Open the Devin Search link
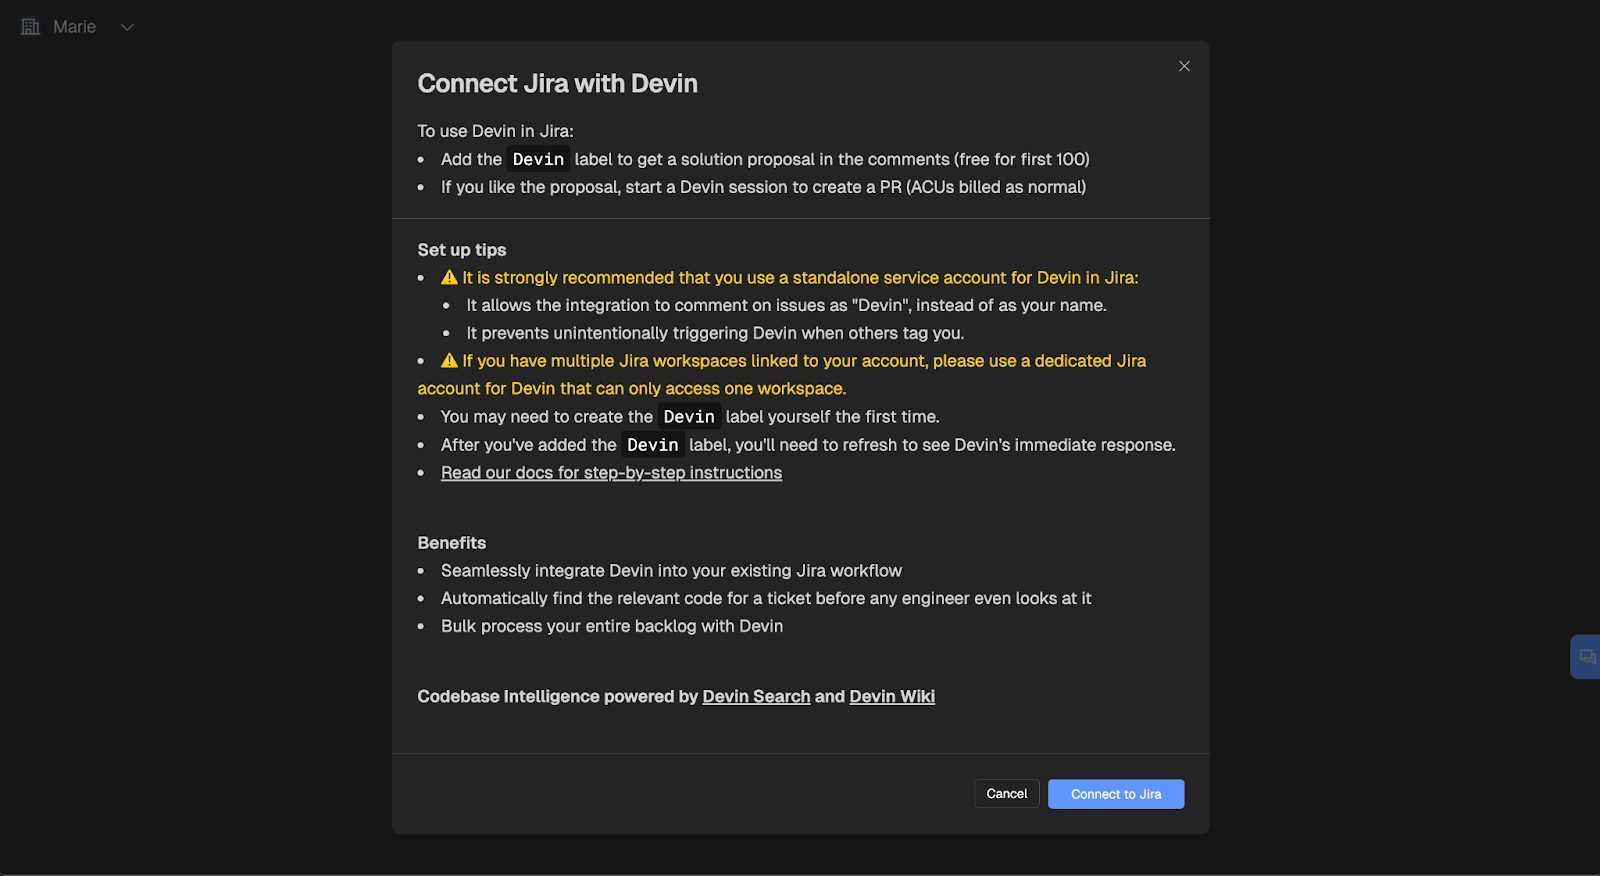 coord(756,697)
